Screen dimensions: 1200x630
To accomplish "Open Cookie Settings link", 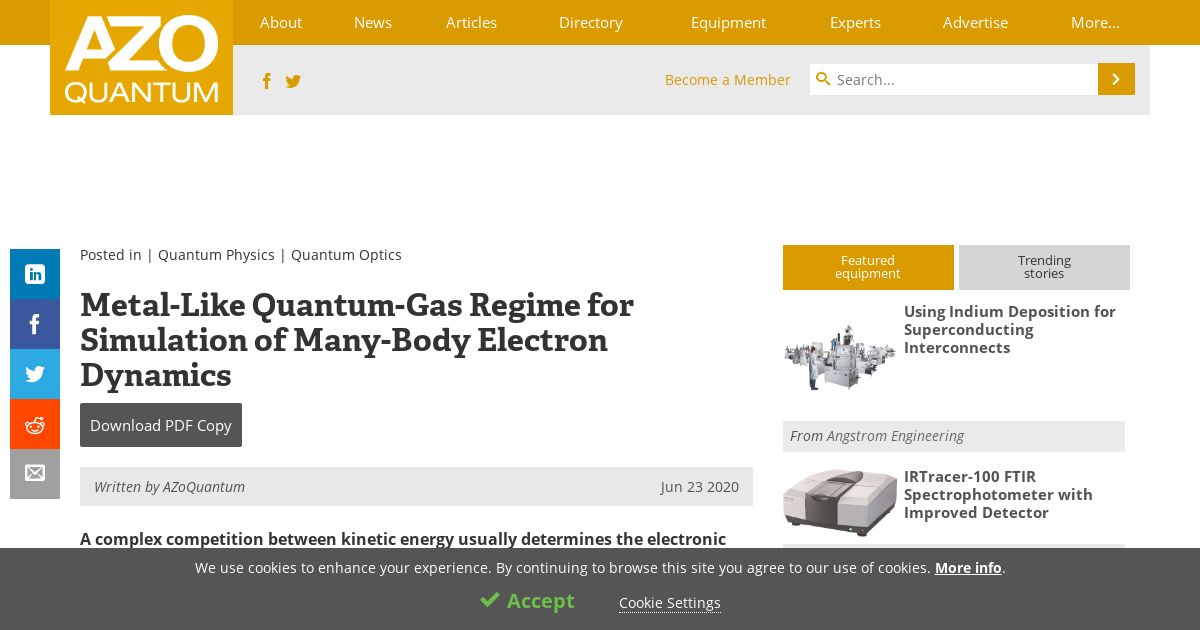I will 669,603.
